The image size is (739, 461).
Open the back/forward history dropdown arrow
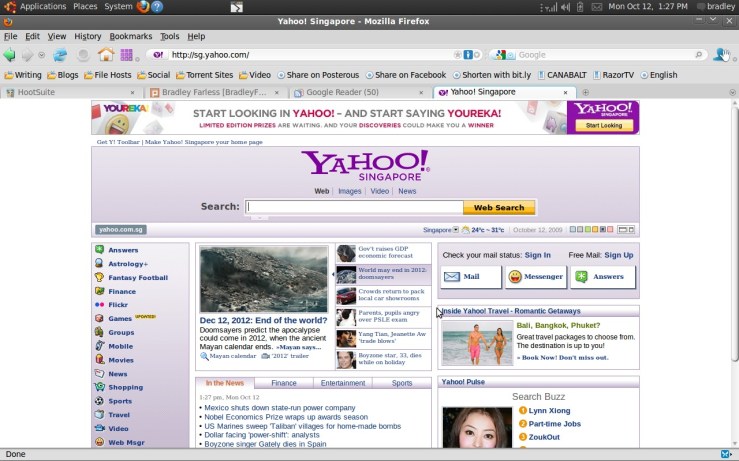point(41,55)
